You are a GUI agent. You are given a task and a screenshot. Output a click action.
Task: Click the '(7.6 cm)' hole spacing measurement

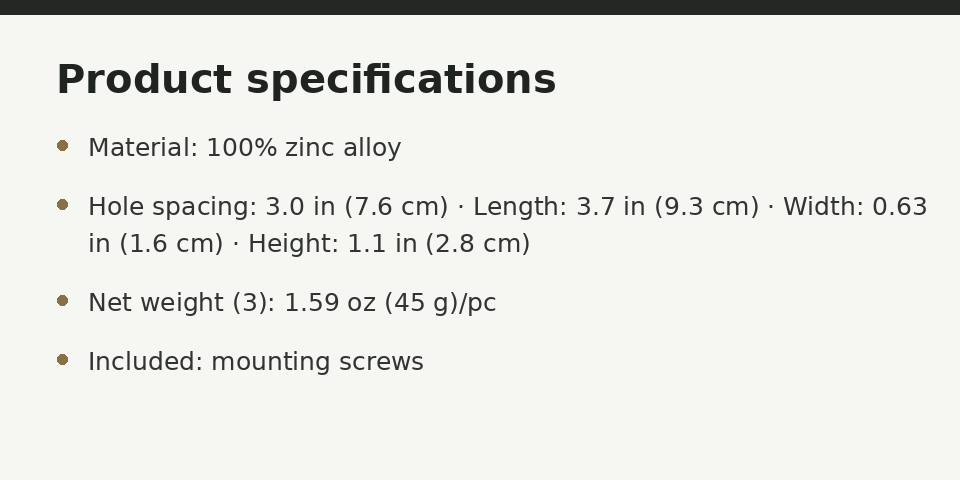tap(396, 207)
